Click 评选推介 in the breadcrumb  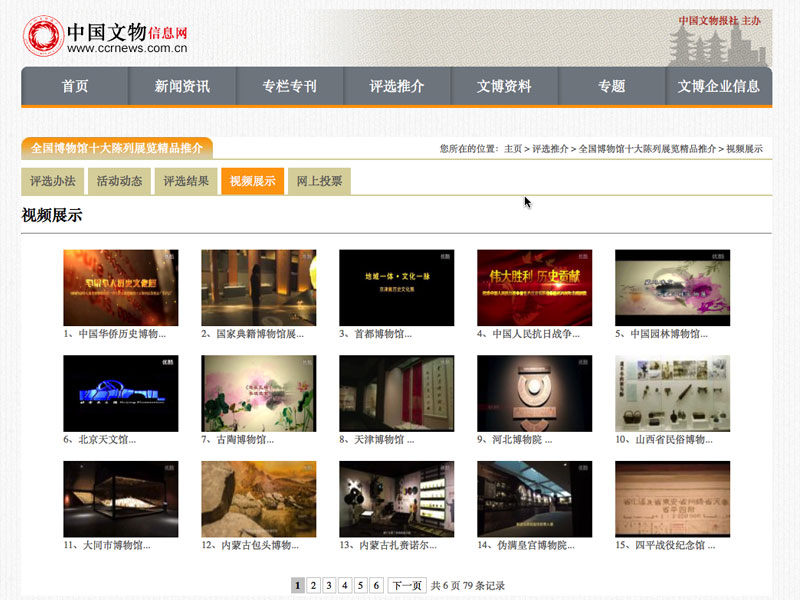pyautogui.click(x=550, y=149)
